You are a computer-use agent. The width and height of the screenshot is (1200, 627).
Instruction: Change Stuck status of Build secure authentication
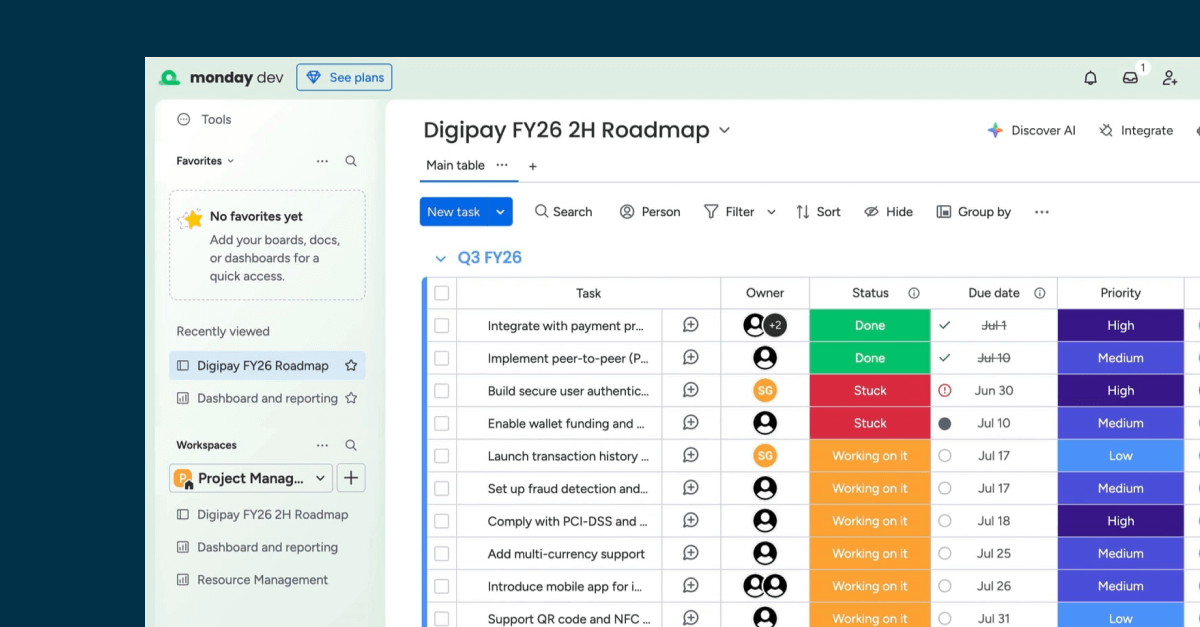point(870,391)
